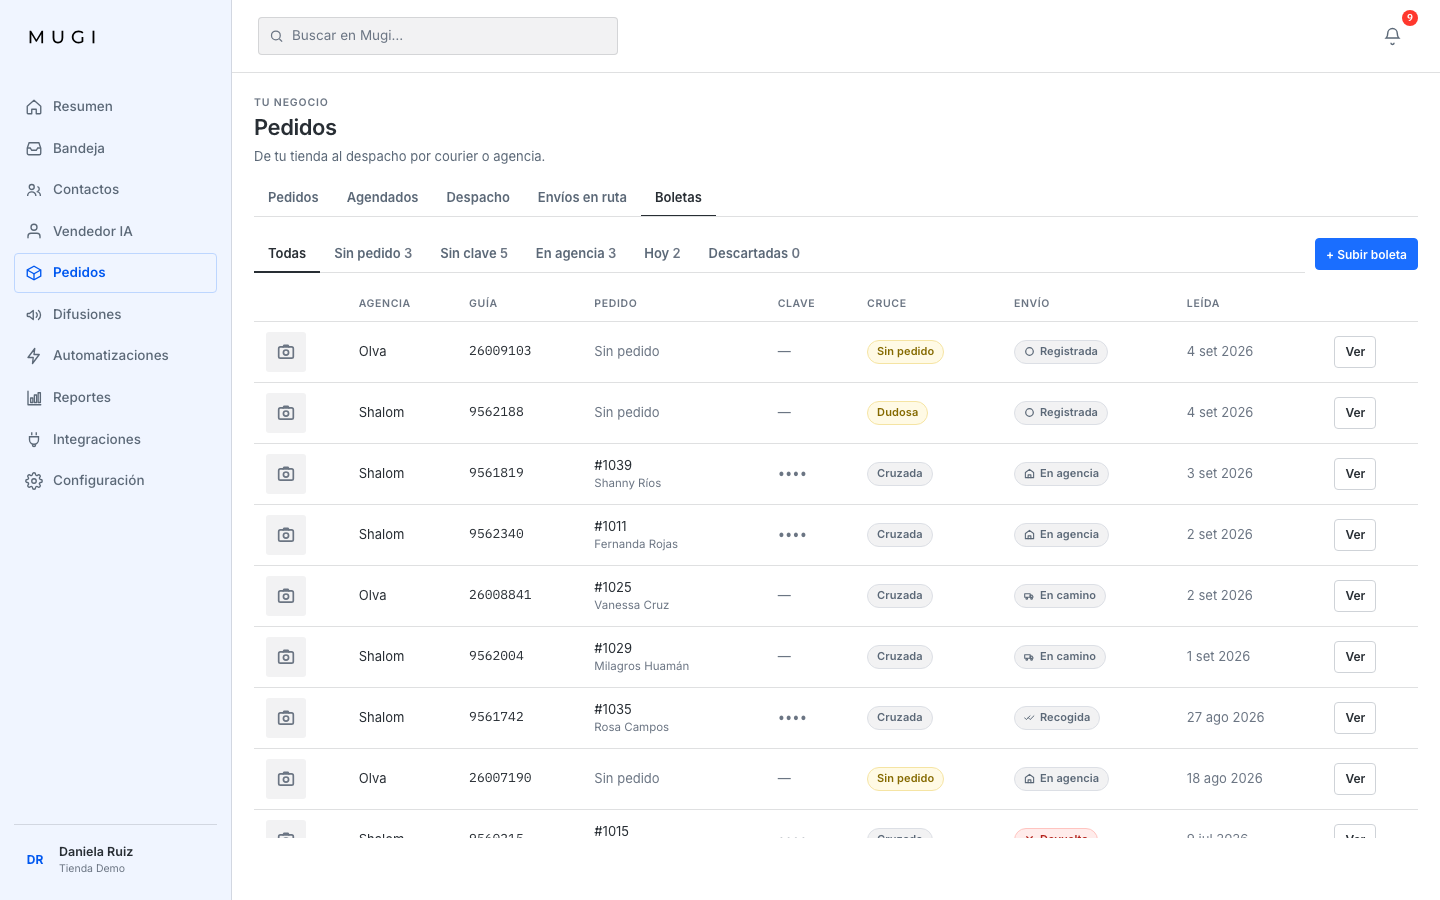Filter by Sin clave 5
1440x900 pixels.
pyautogui.click(x=474, y=253)
